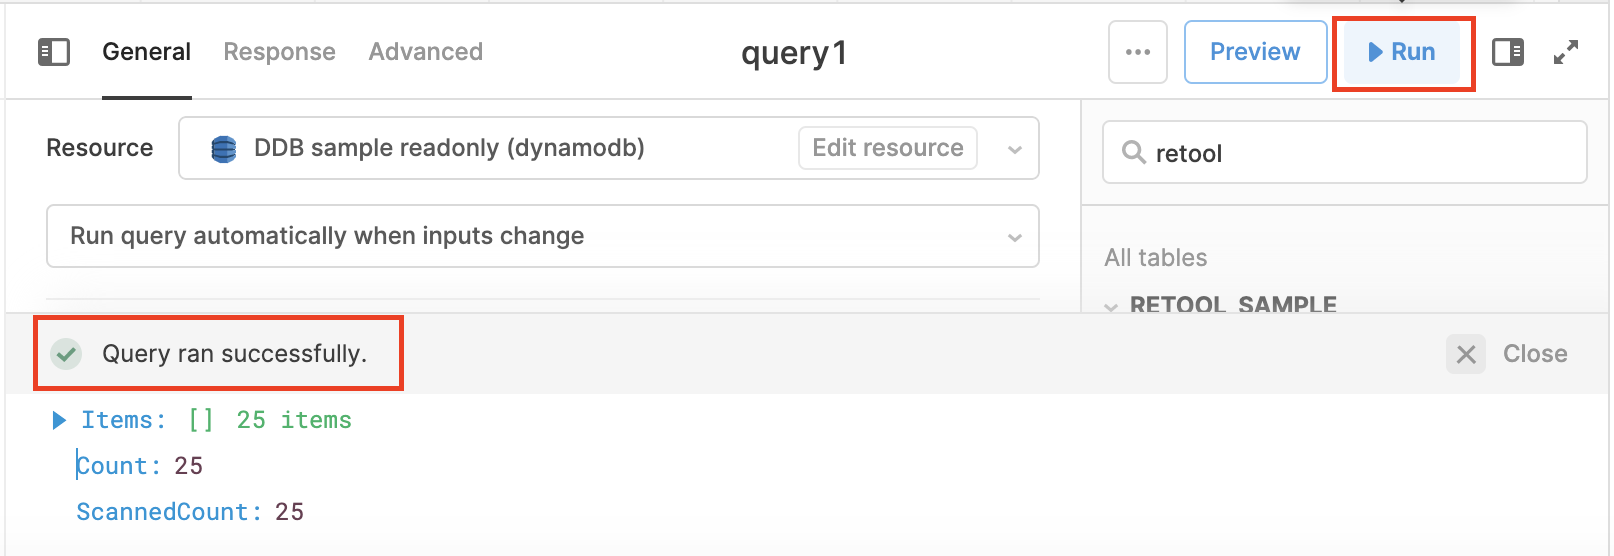Dismiss results with the X icon
This screenshot has height=556, width=1614.
(x=1466, y=354)
